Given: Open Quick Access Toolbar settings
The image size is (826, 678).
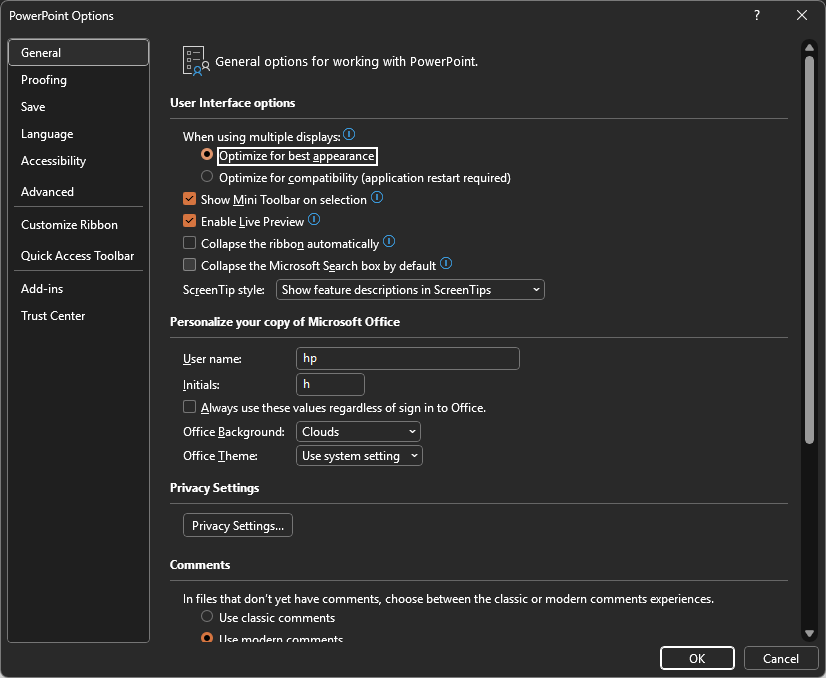Looking at the screenshot, I should 78,256.
